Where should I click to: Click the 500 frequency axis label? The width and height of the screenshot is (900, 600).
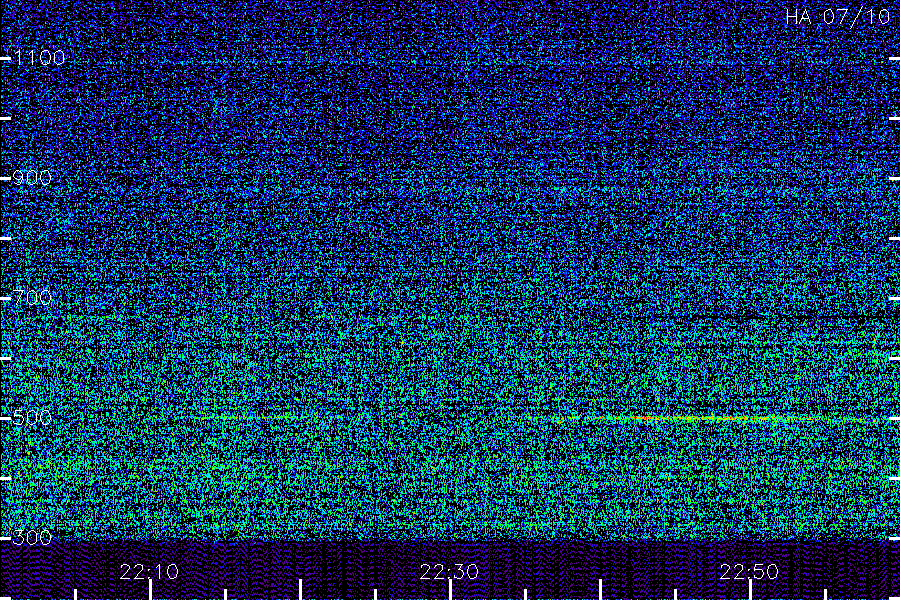pos(32,417)
